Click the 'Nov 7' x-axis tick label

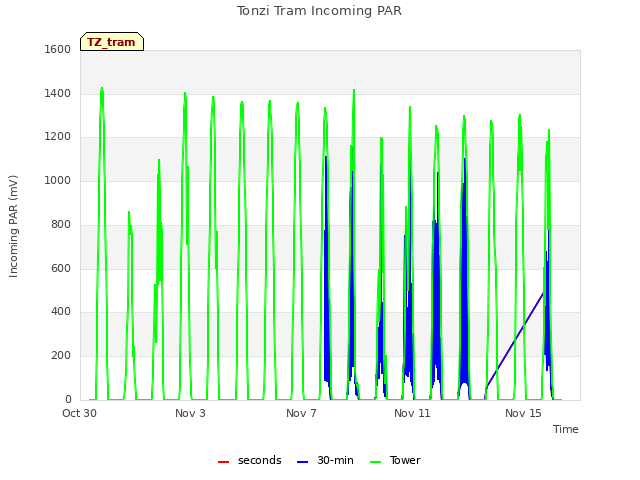pos(301,413)
